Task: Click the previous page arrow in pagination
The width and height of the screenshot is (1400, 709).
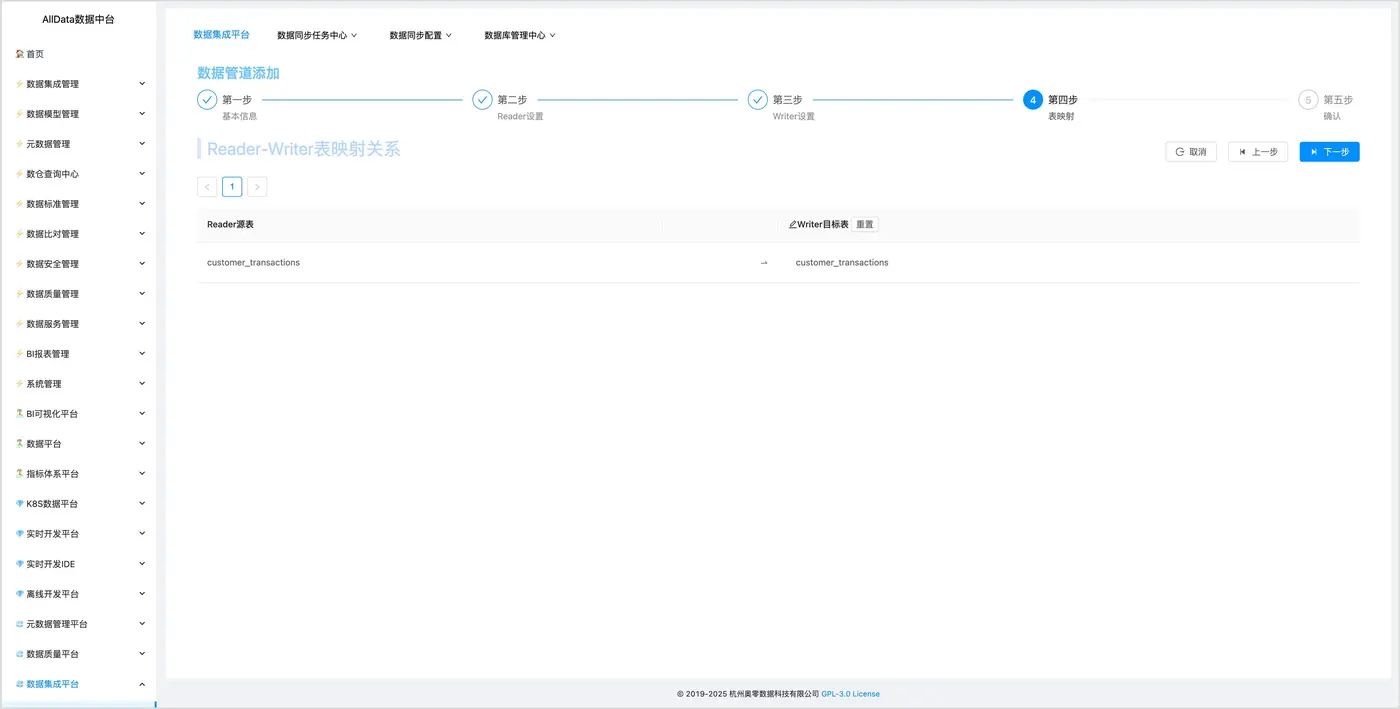Action: point(207,187)
